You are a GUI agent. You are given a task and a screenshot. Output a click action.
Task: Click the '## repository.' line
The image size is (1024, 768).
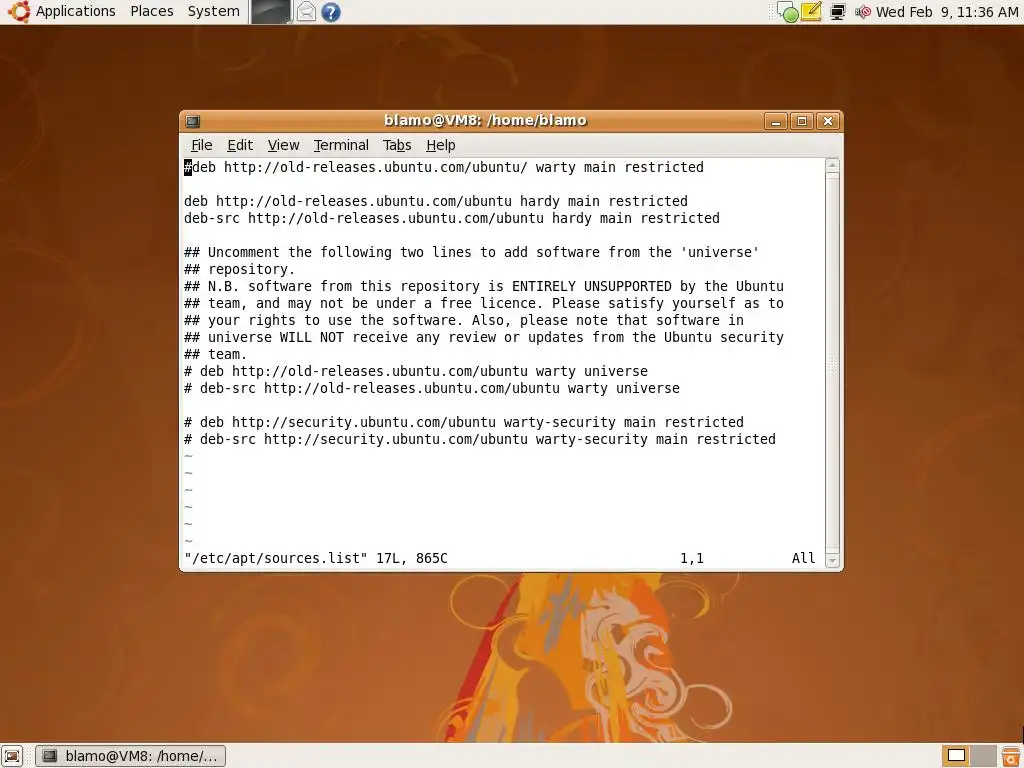coord(240,269)
